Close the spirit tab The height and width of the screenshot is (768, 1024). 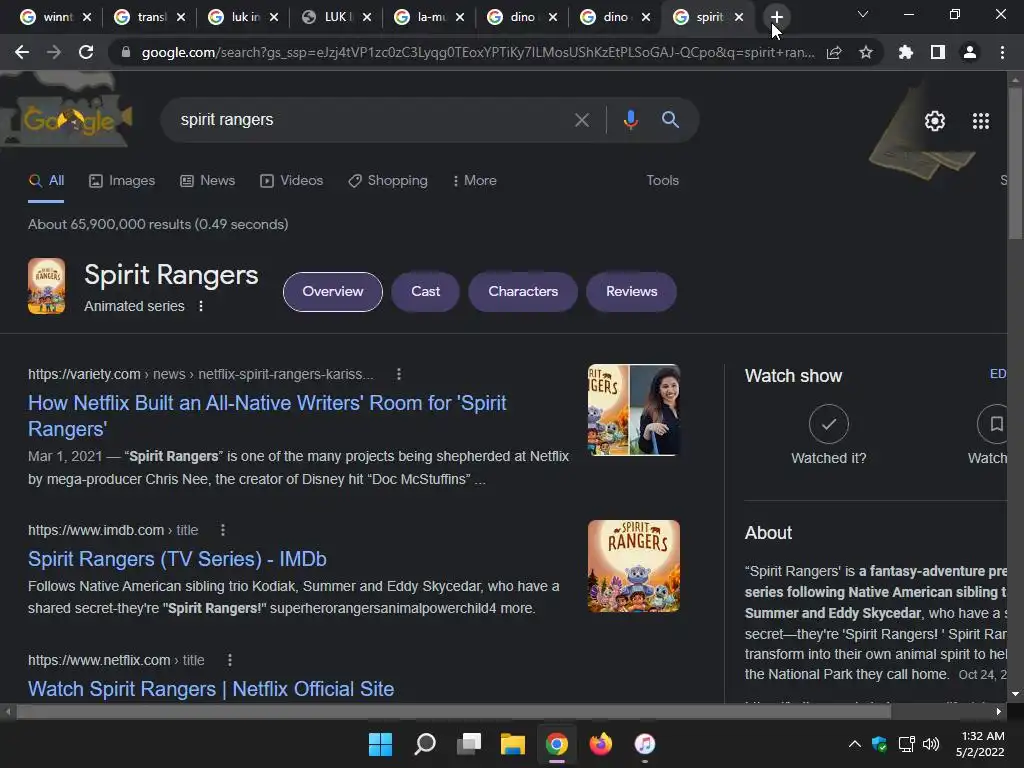pos(739,17)
